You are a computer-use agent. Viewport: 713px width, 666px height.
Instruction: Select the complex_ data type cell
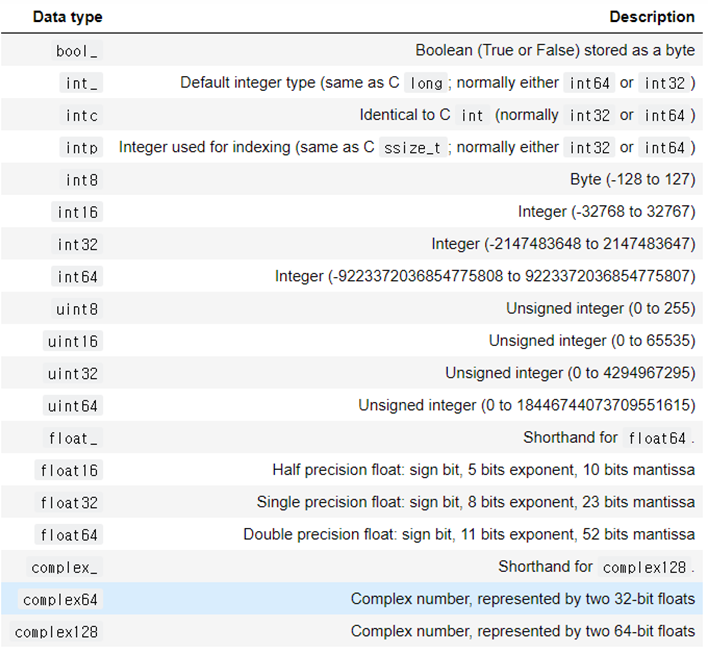pos(65,567)
